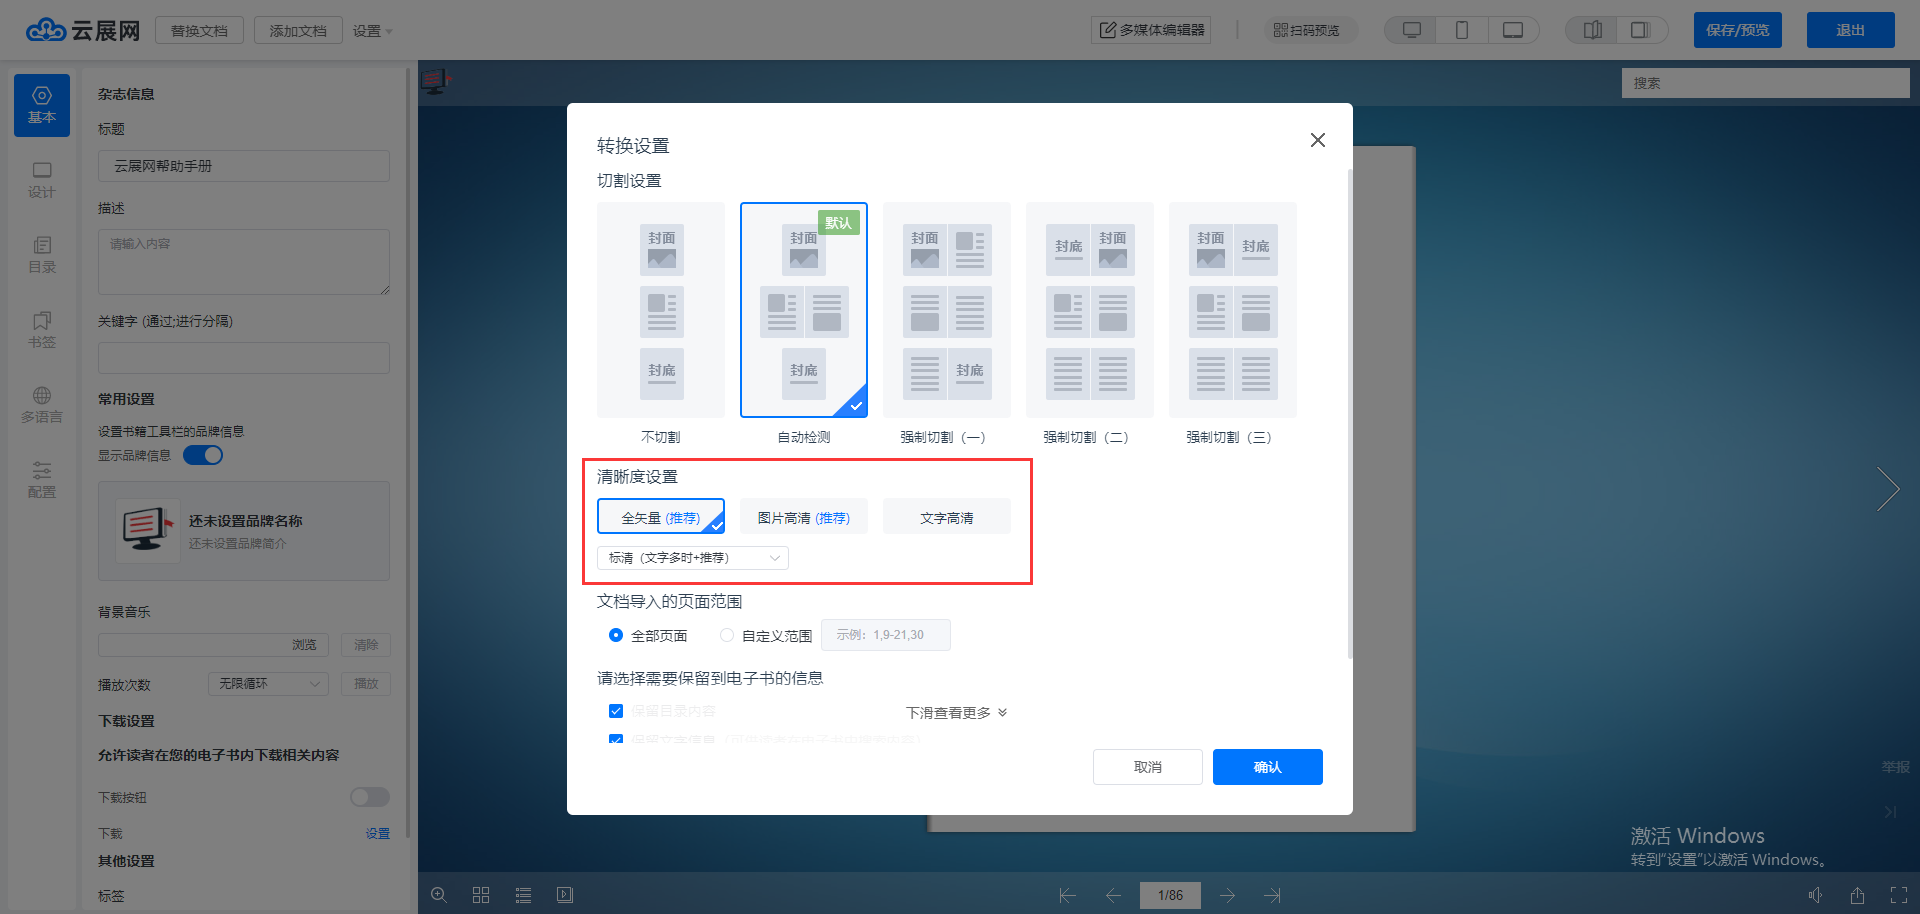
Task: Confirm the conversion settings with 确认
Action: click(x=1267, y=767)
